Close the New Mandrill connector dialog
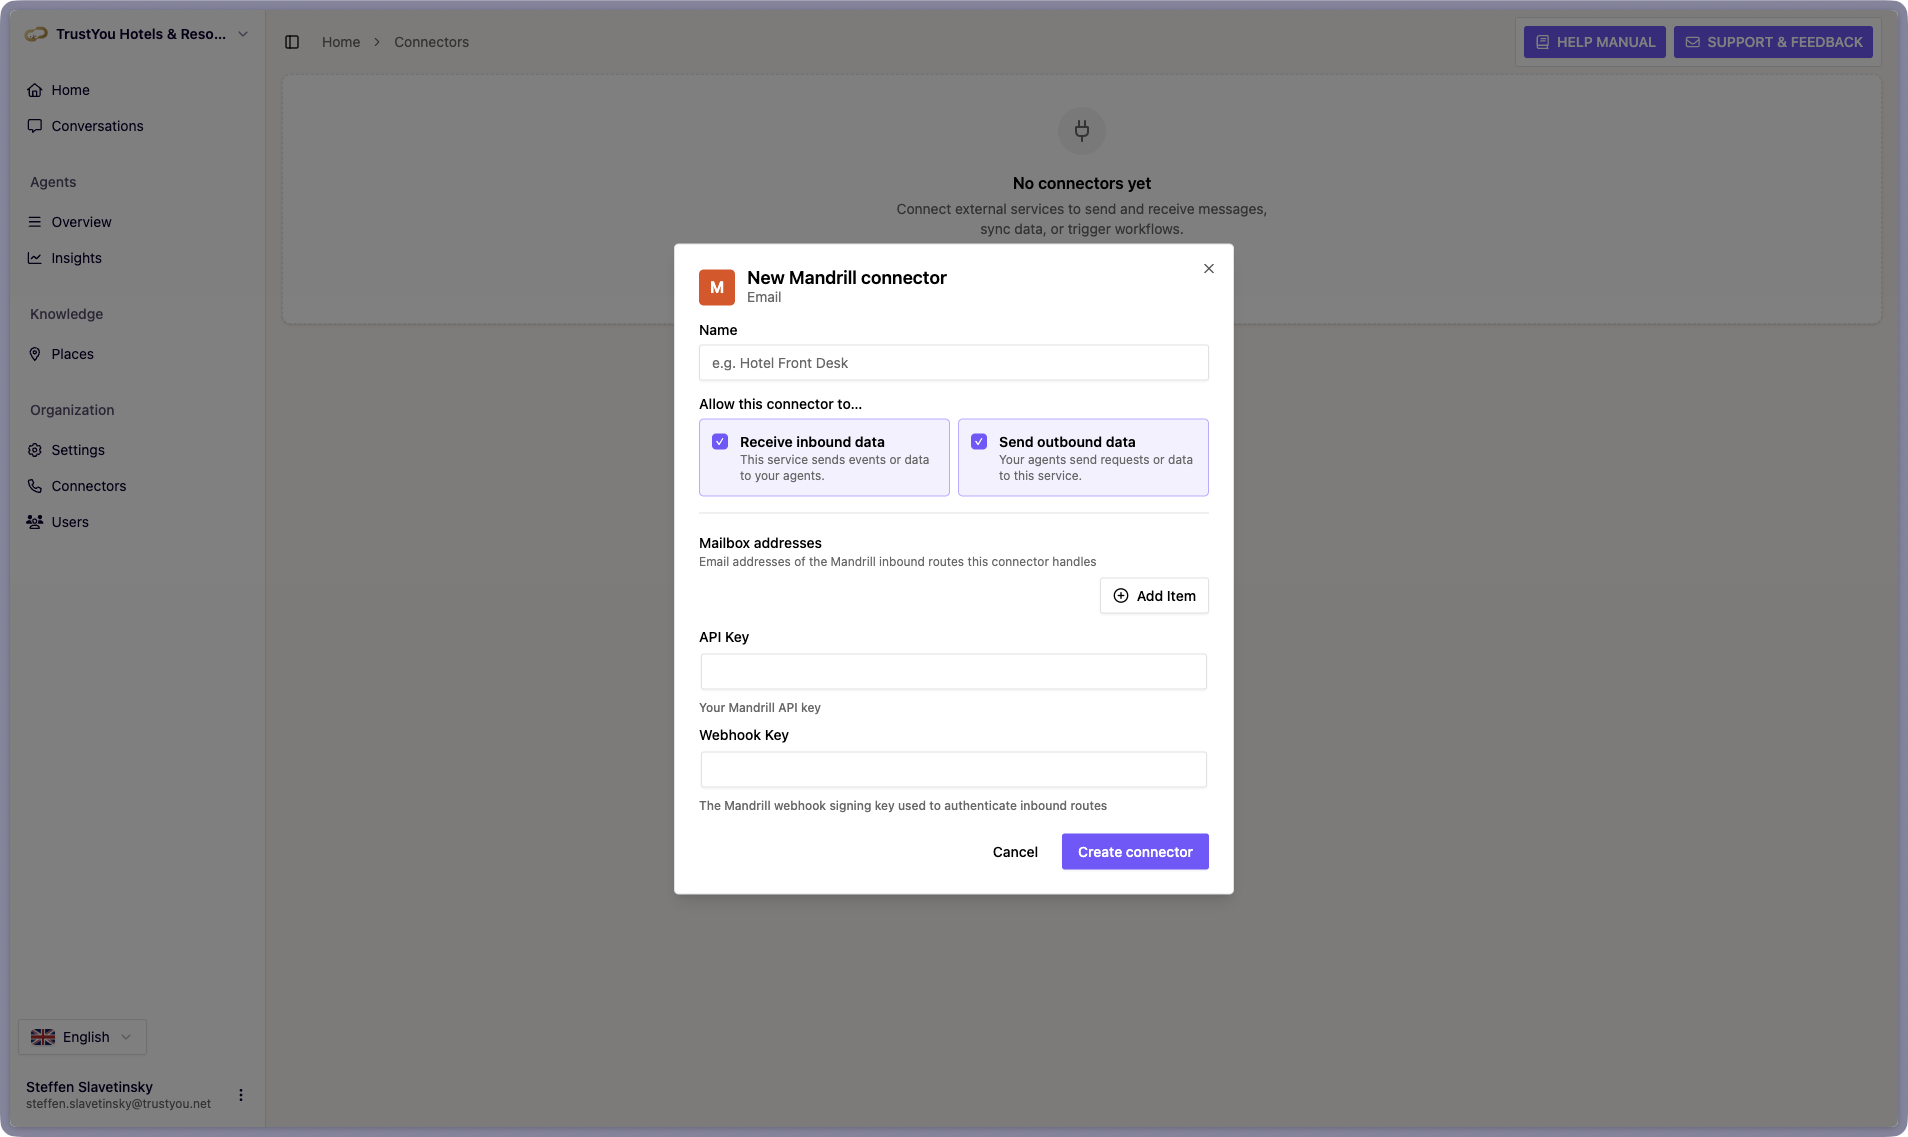This screenshot has width=1908, height=1137. (x=1209, y=268)
